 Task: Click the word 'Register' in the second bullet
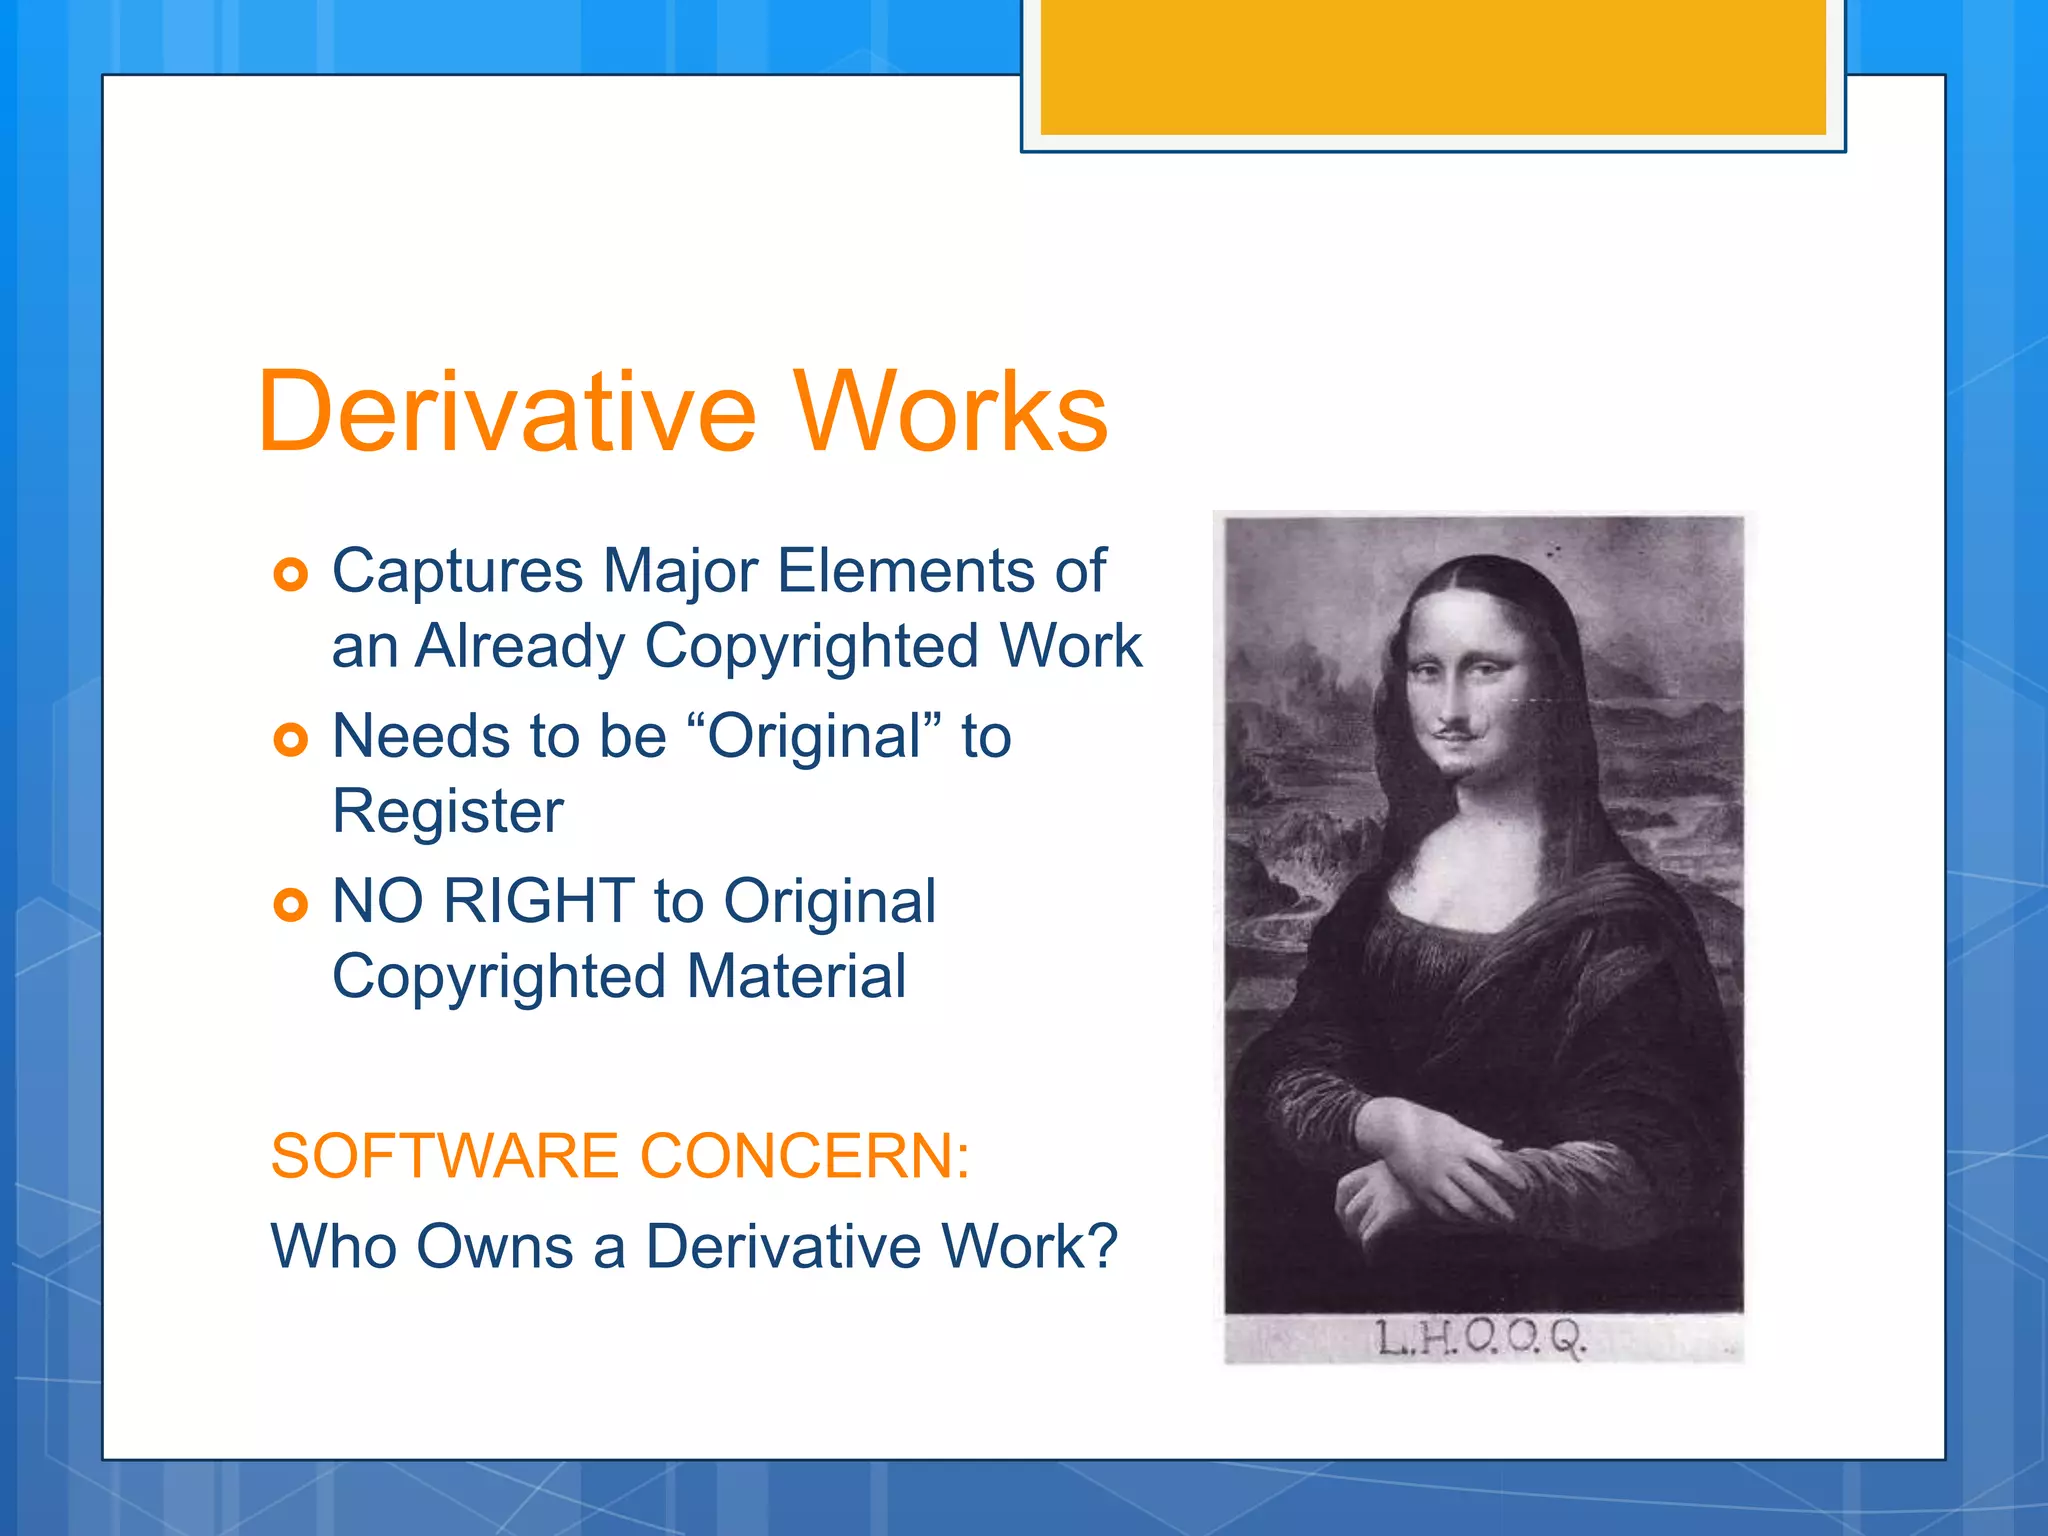448,811
